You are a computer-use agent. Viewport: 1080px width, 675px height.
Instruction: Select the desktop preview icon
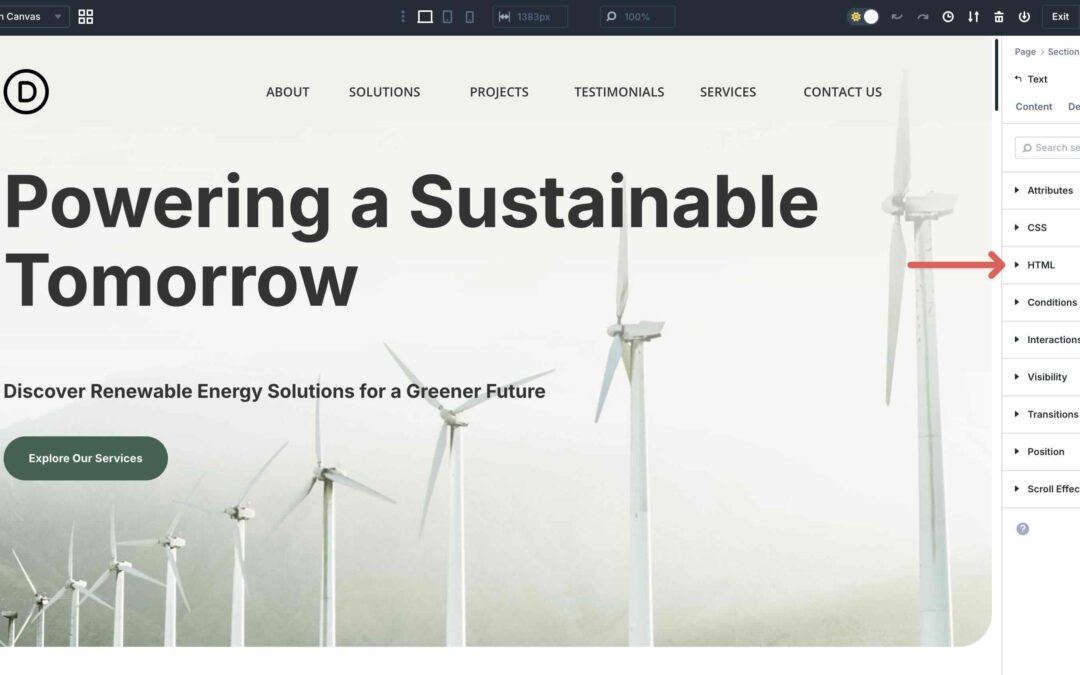pos(424,16)
